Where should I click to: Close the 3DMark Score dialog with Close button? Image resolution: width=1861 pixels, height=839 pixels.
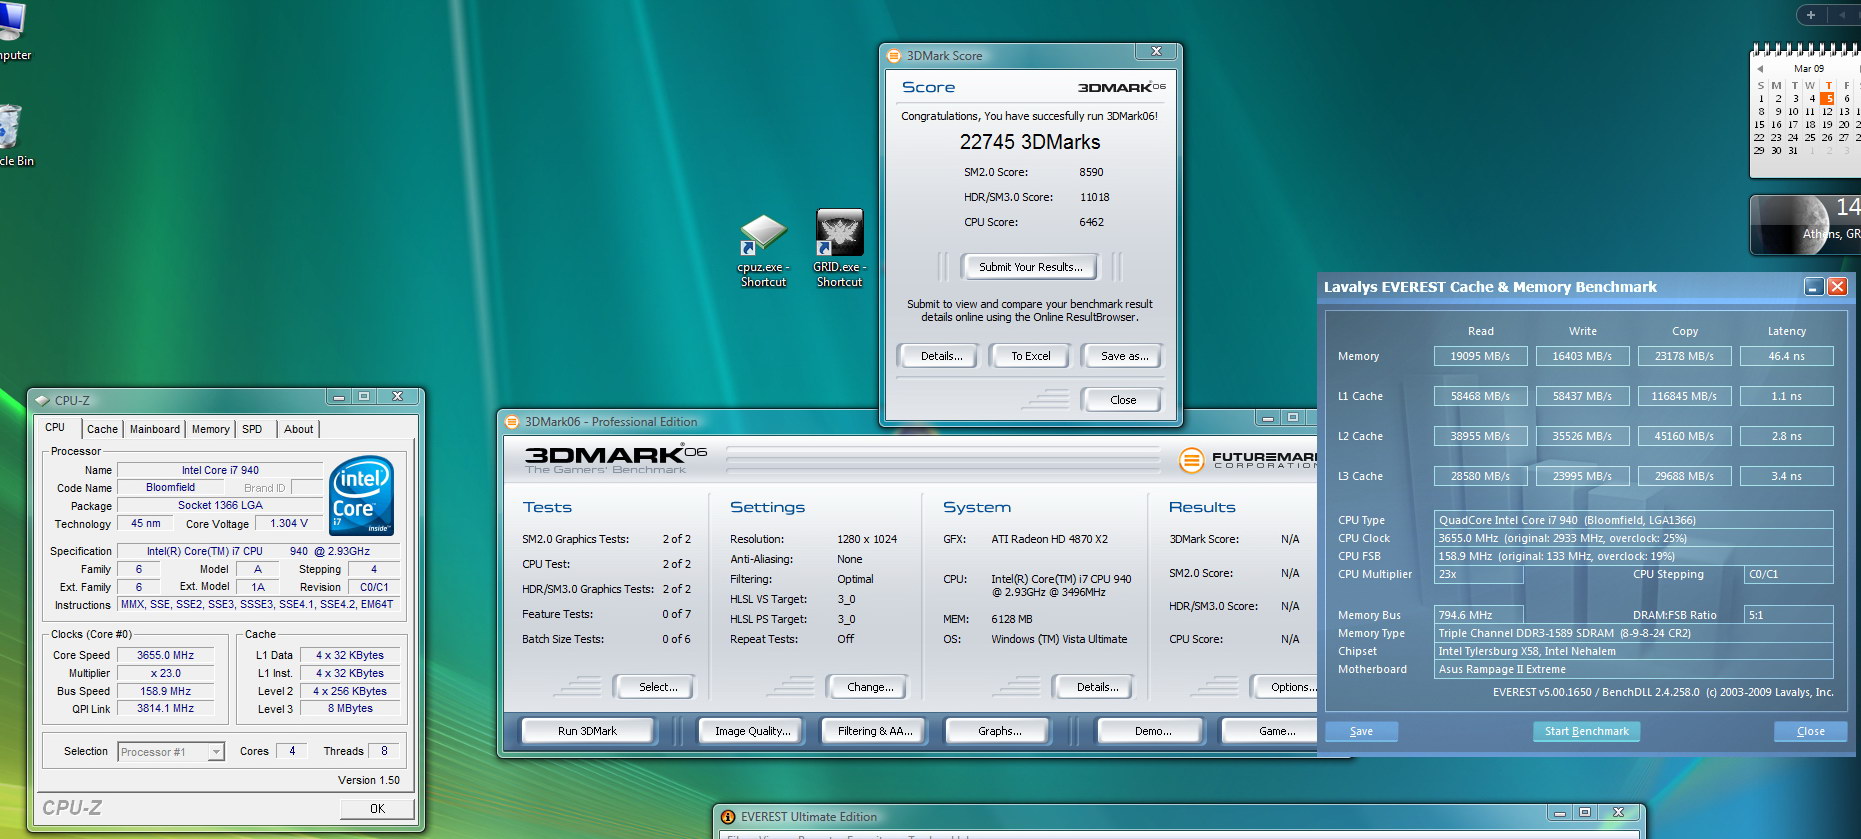coord(1122,400)
